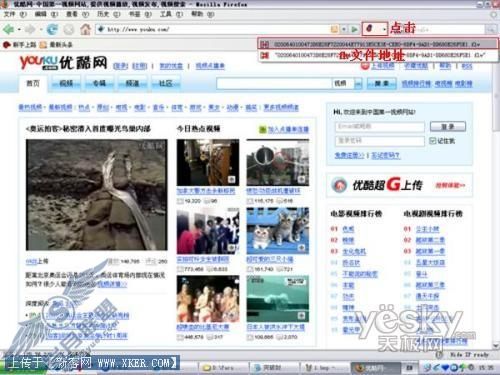Click the red flv-sniffer extension icon
This screenshot has width=500, height=375.
pyautogui.click(x=369, y=29)
